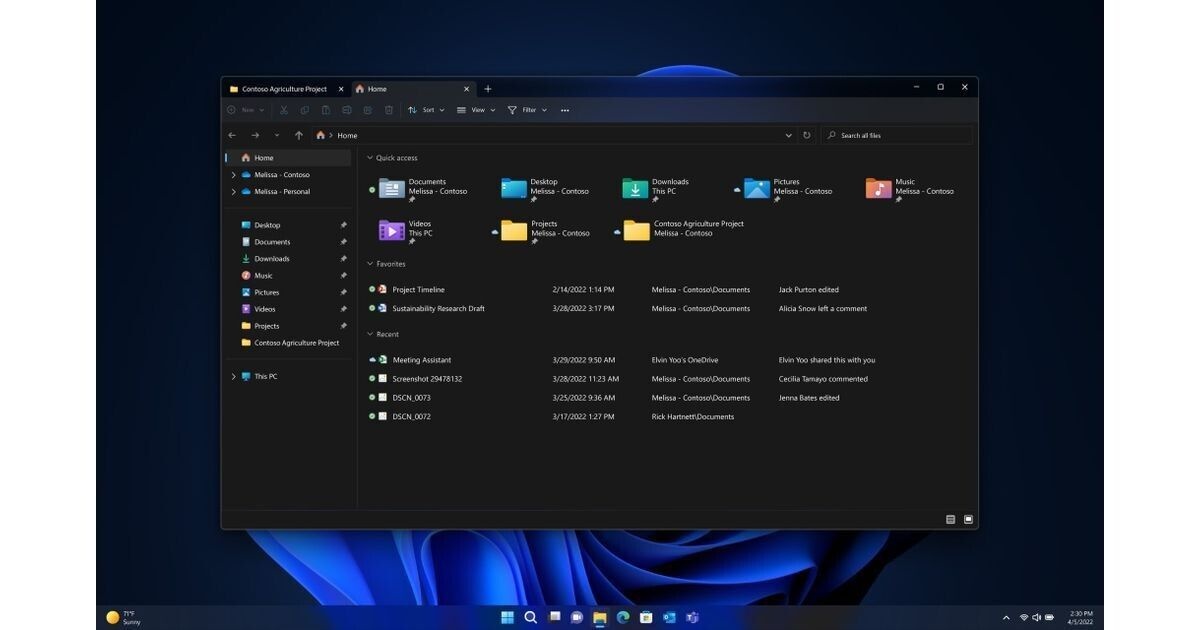This screenshot has width=1200, height=630.
Task: Add a new tab with plus button
Action: tap(488, 89)
